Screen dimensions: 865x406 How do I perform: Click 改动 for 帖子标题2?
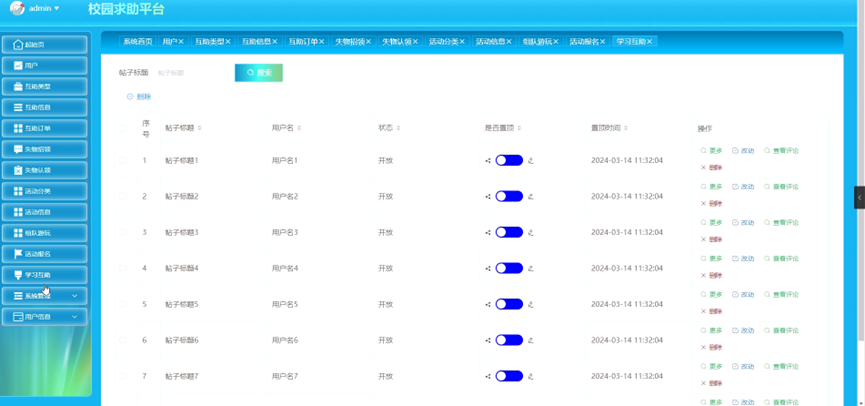(743, 186)
